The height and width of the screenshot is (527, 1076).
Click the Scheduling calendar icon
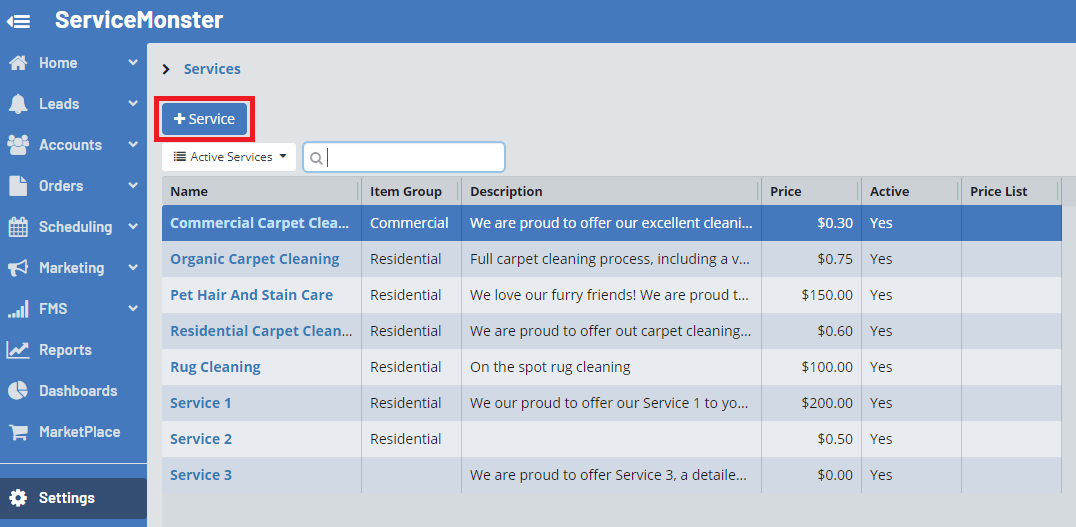pos(18,227)
